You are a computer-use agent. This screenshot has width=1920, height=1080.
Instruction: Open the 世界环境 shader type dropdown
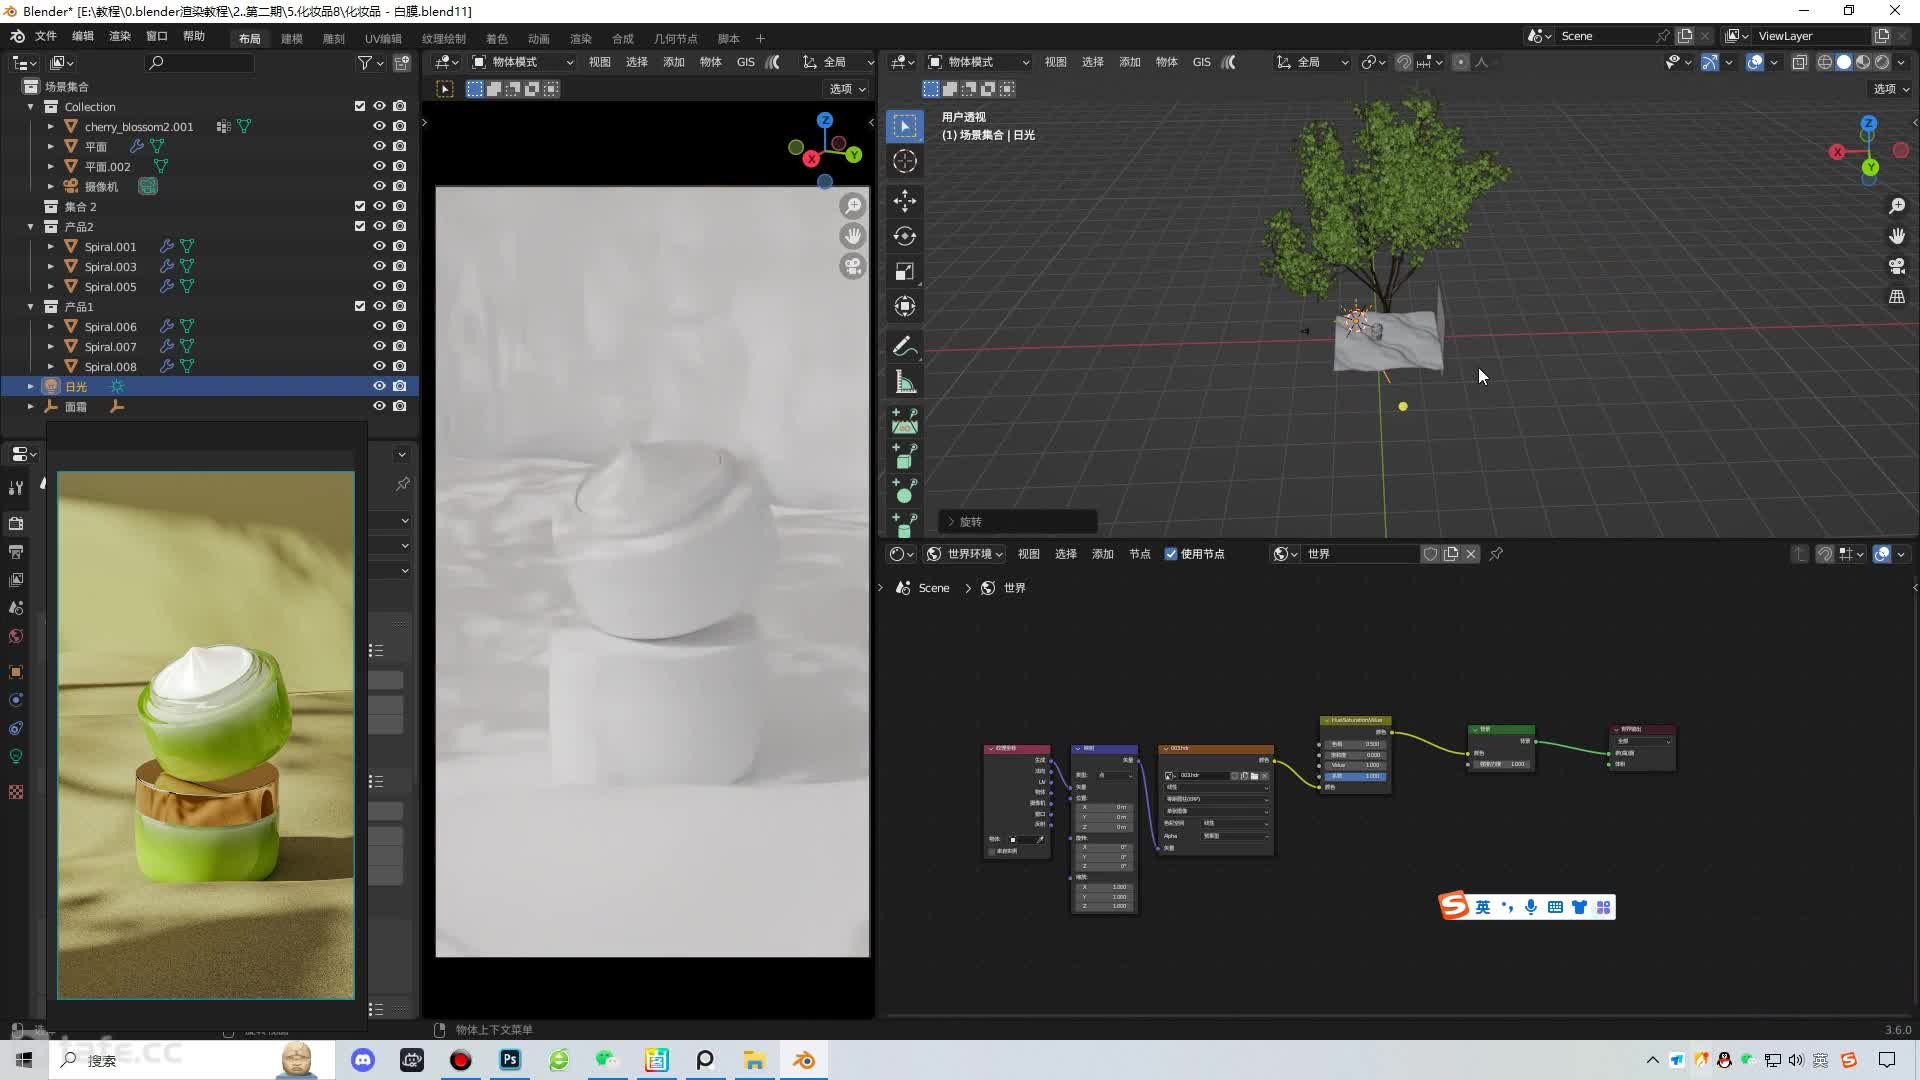[964, 554]
